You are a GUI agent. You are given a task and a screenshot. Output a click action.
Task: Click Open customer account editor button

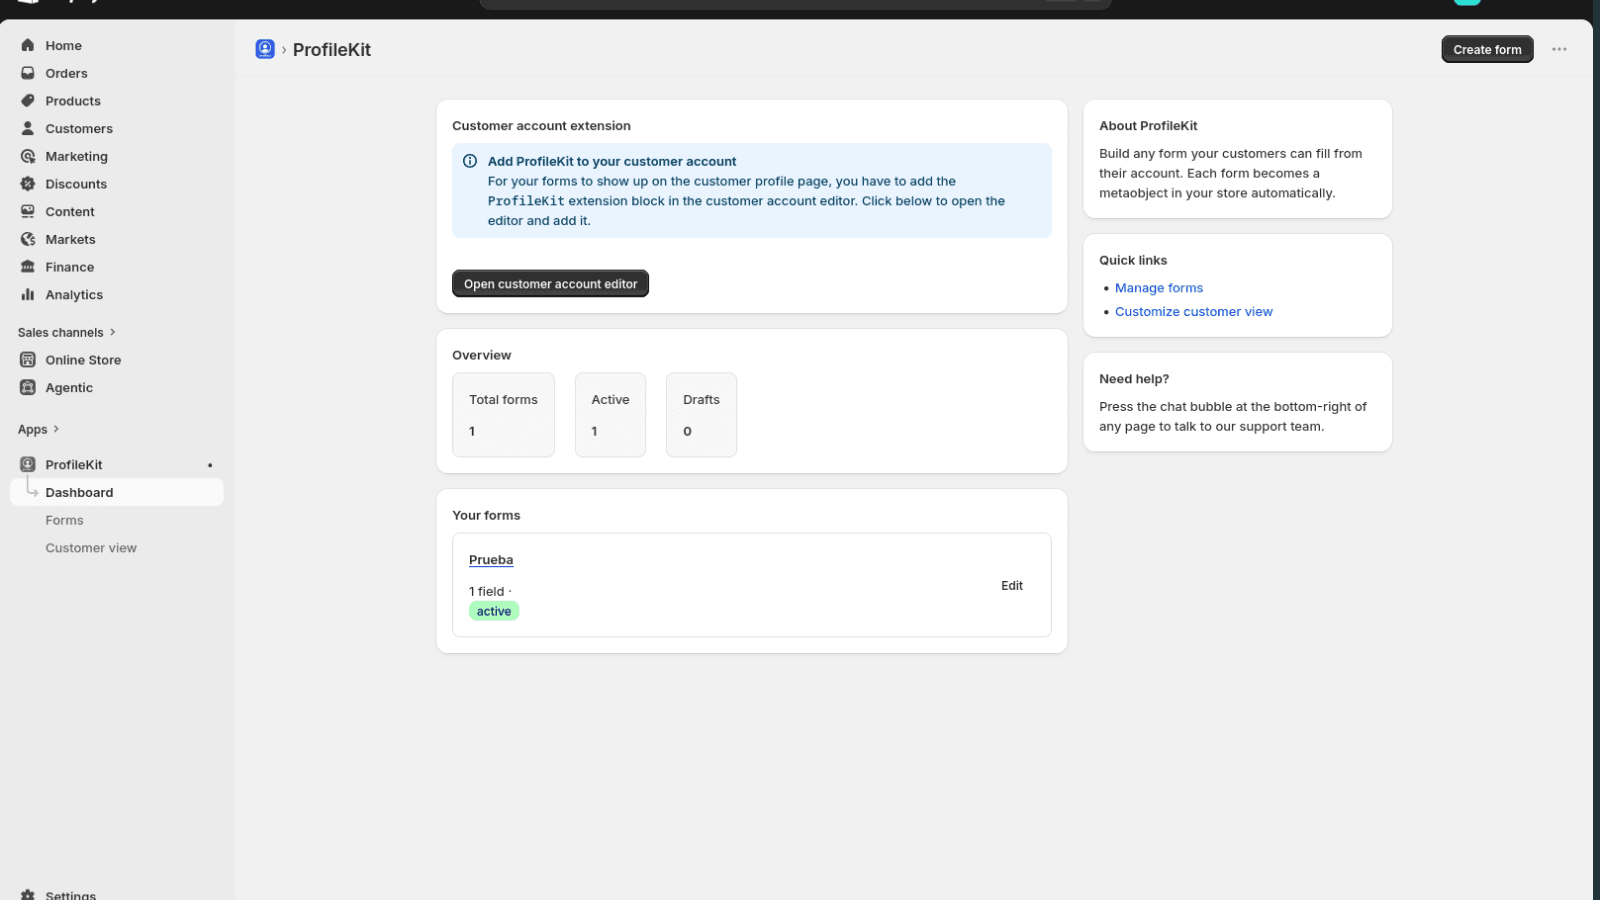(x=550, y=284)
